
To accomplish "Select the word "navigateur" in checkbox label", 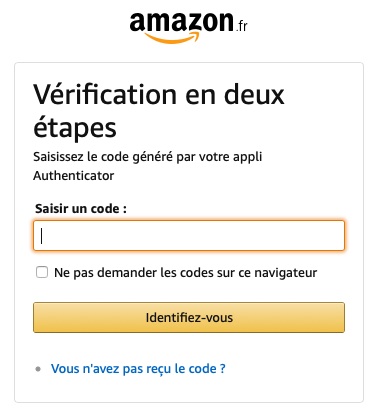I will (286, 273).
